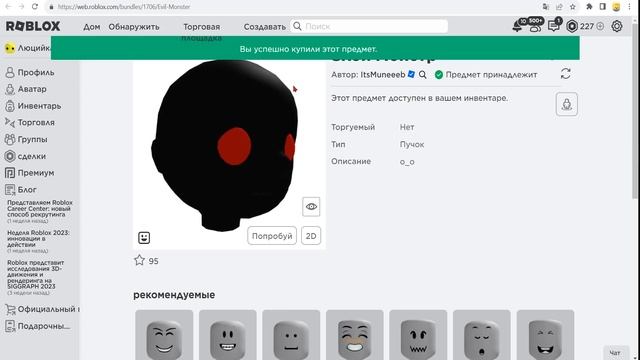Open the Чат panel at bottom right
Image resolution: width=640 pixels, height=360 pixels.
tap(615, 353)
